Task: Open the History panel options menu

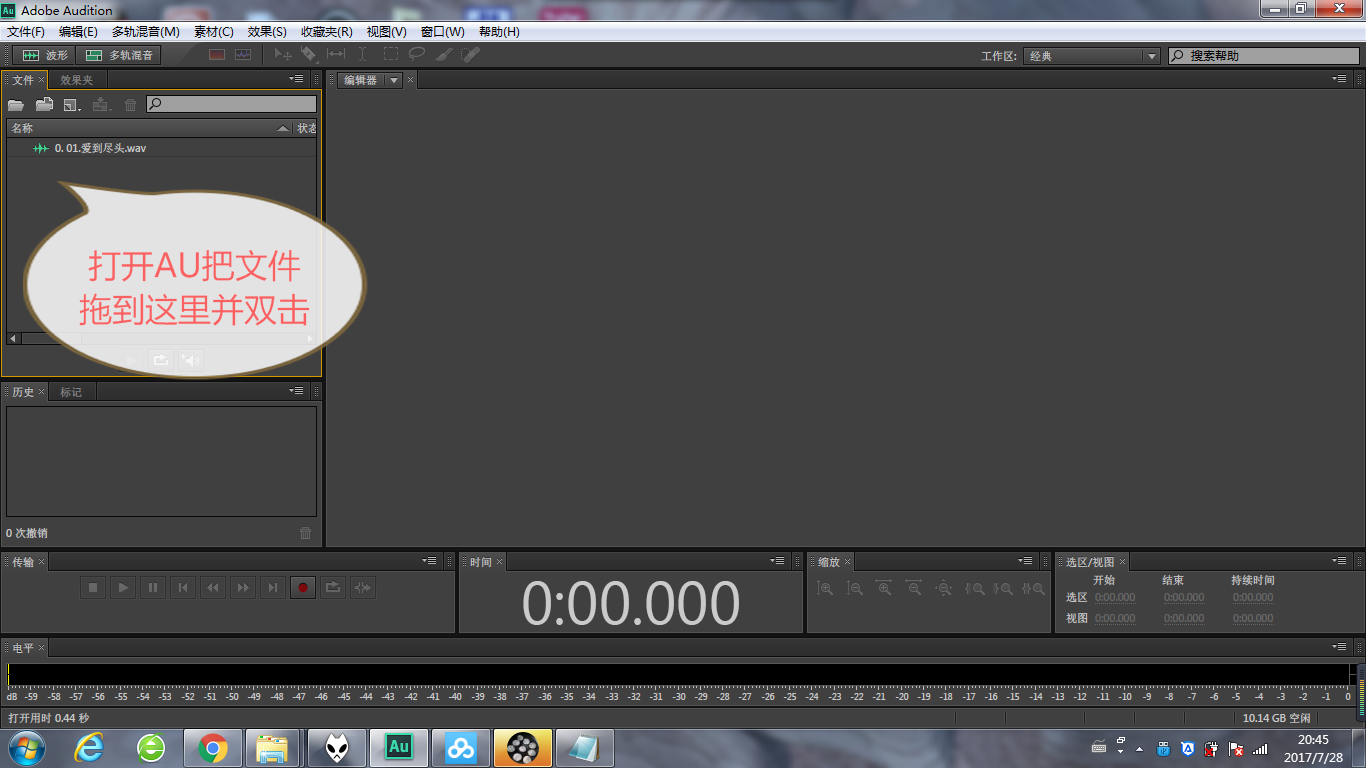Action: click(x=297, y=391)
